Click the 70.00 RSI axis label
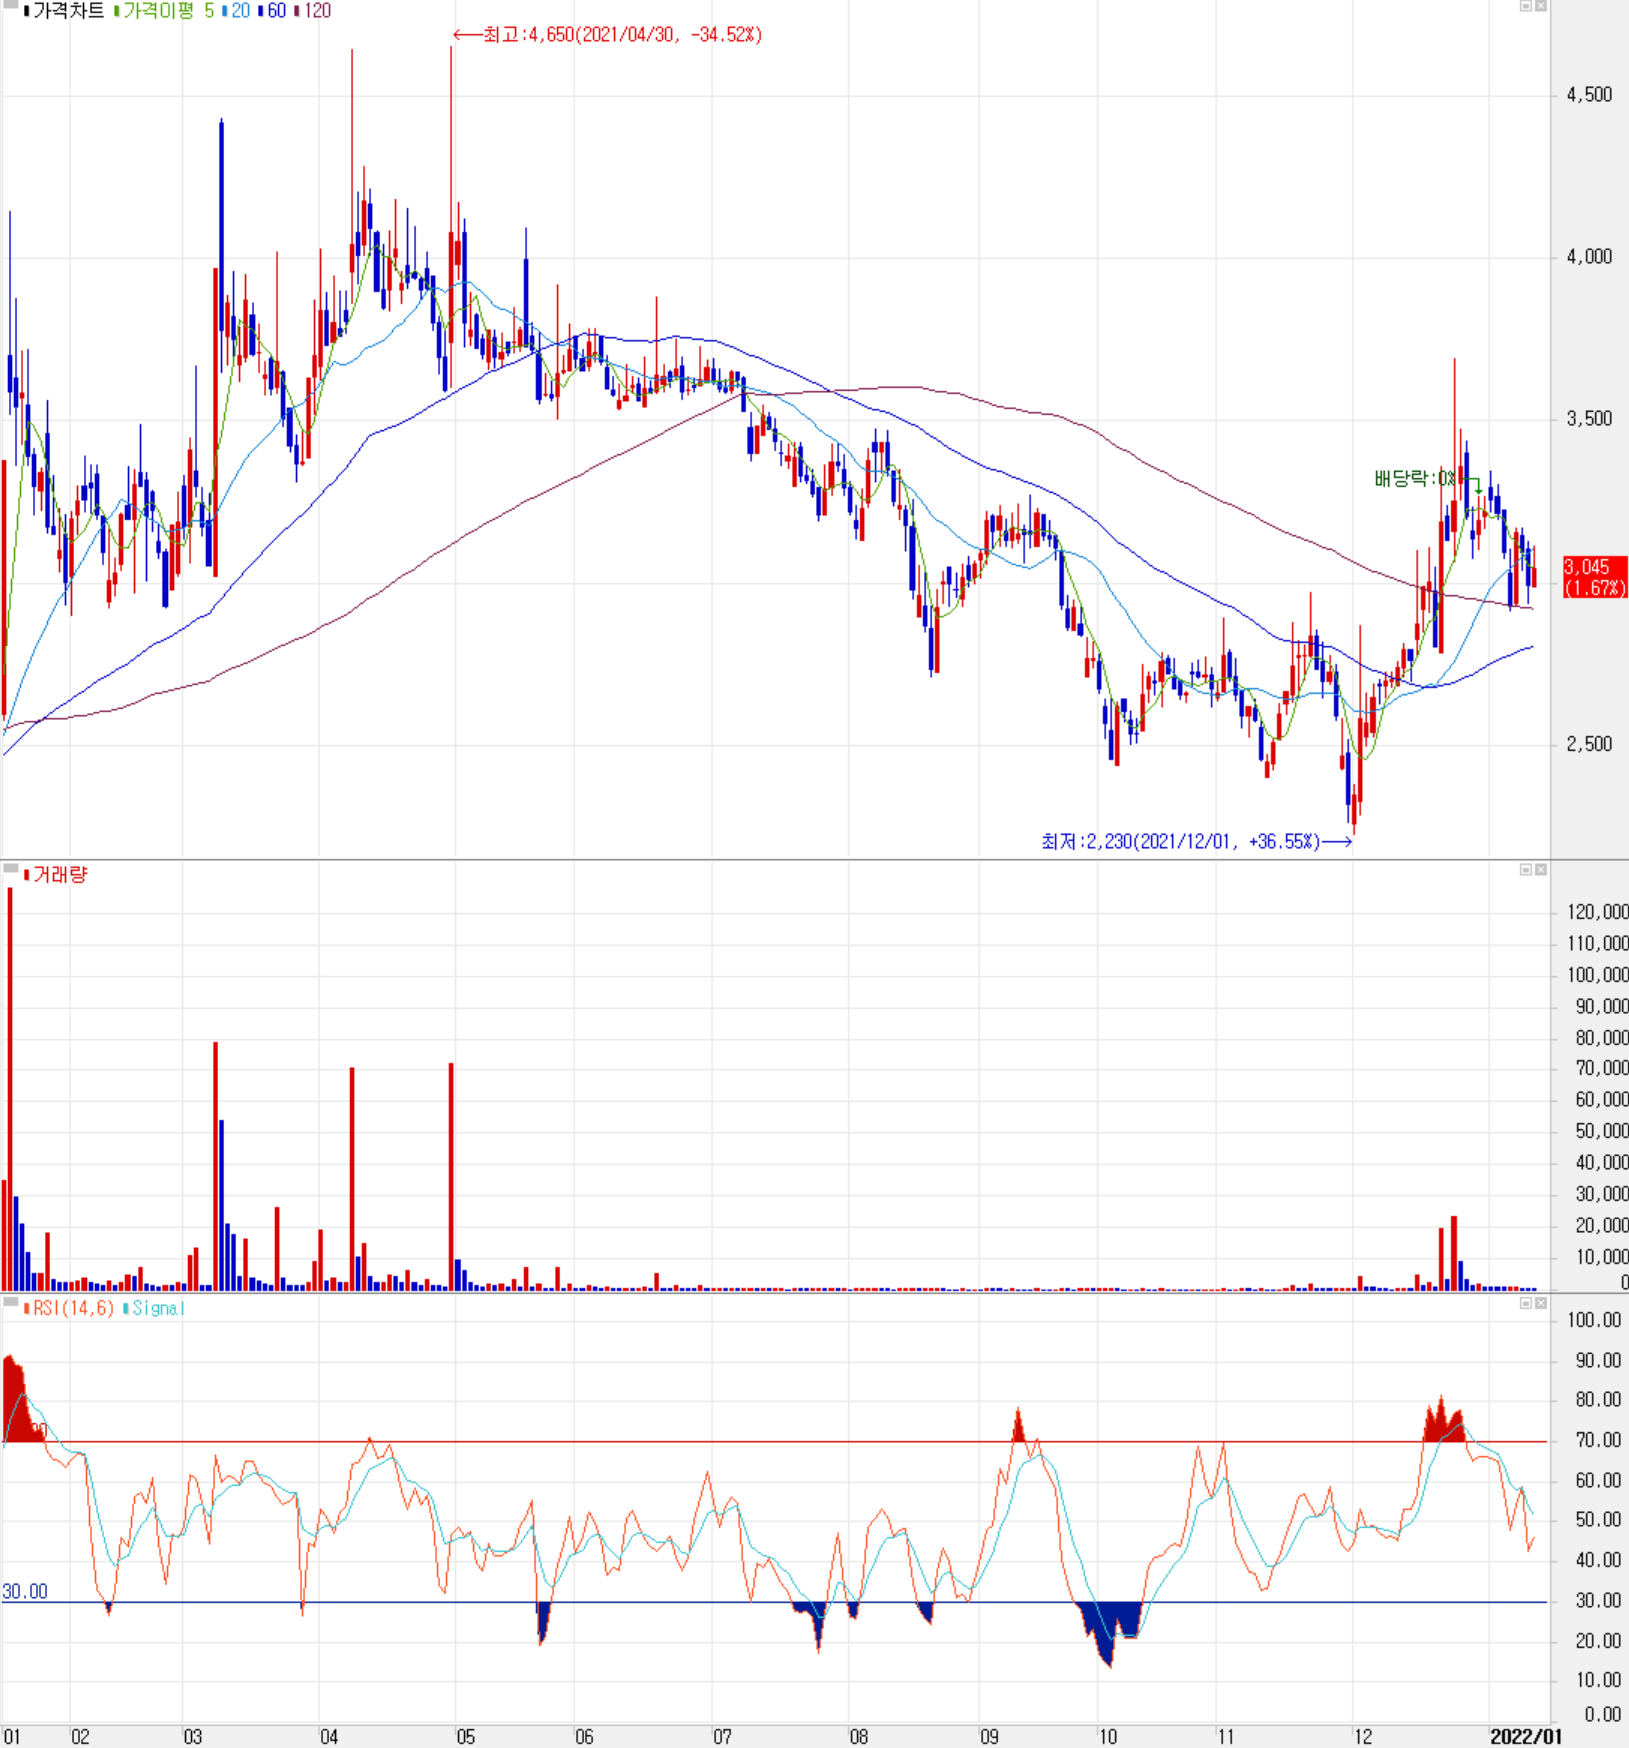 1598,1441
